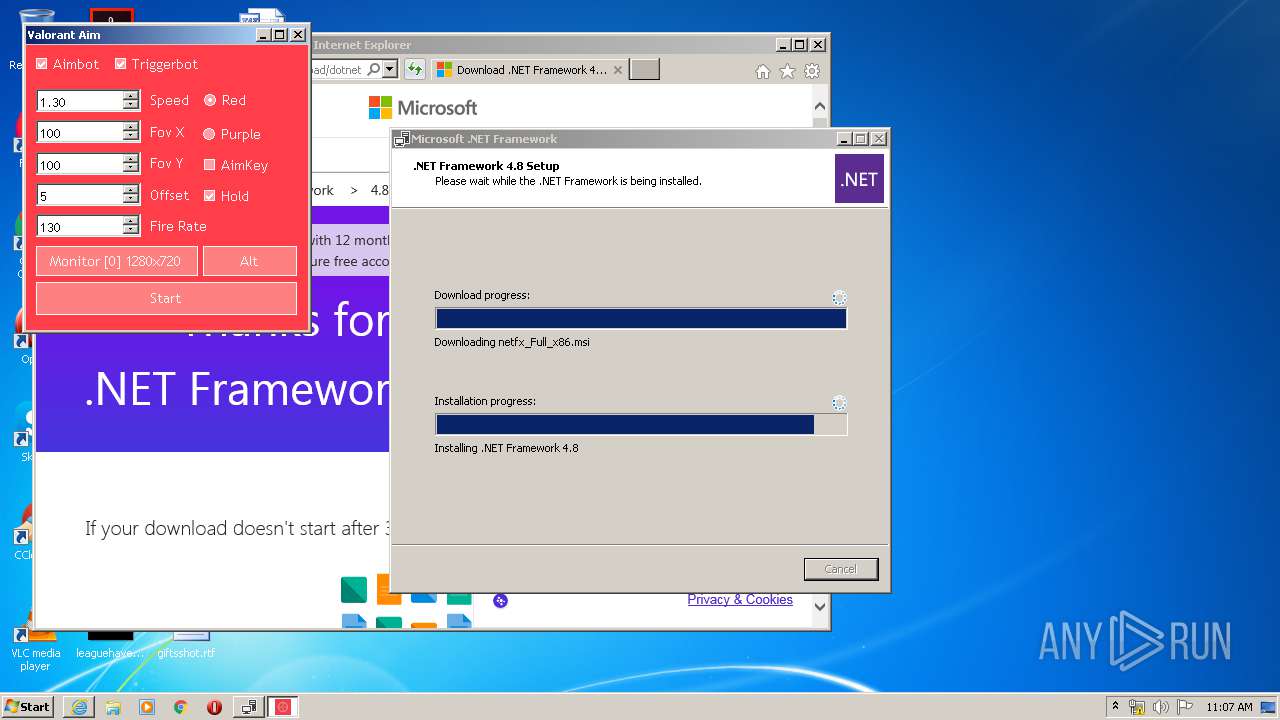The width and height of the screenshot is (1280, 720).
Task: Launch Chrome from the taskbar
Action: pos(180,707)
